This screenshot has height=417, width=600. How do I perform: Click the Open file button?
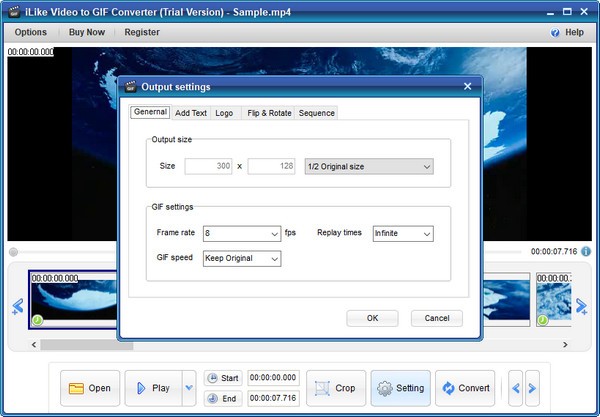89,388
